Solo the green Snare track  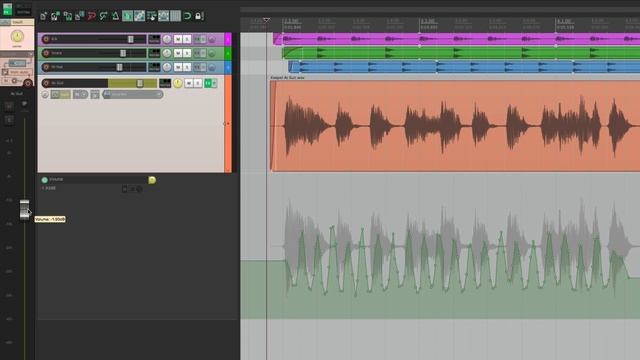coord(187,53)
